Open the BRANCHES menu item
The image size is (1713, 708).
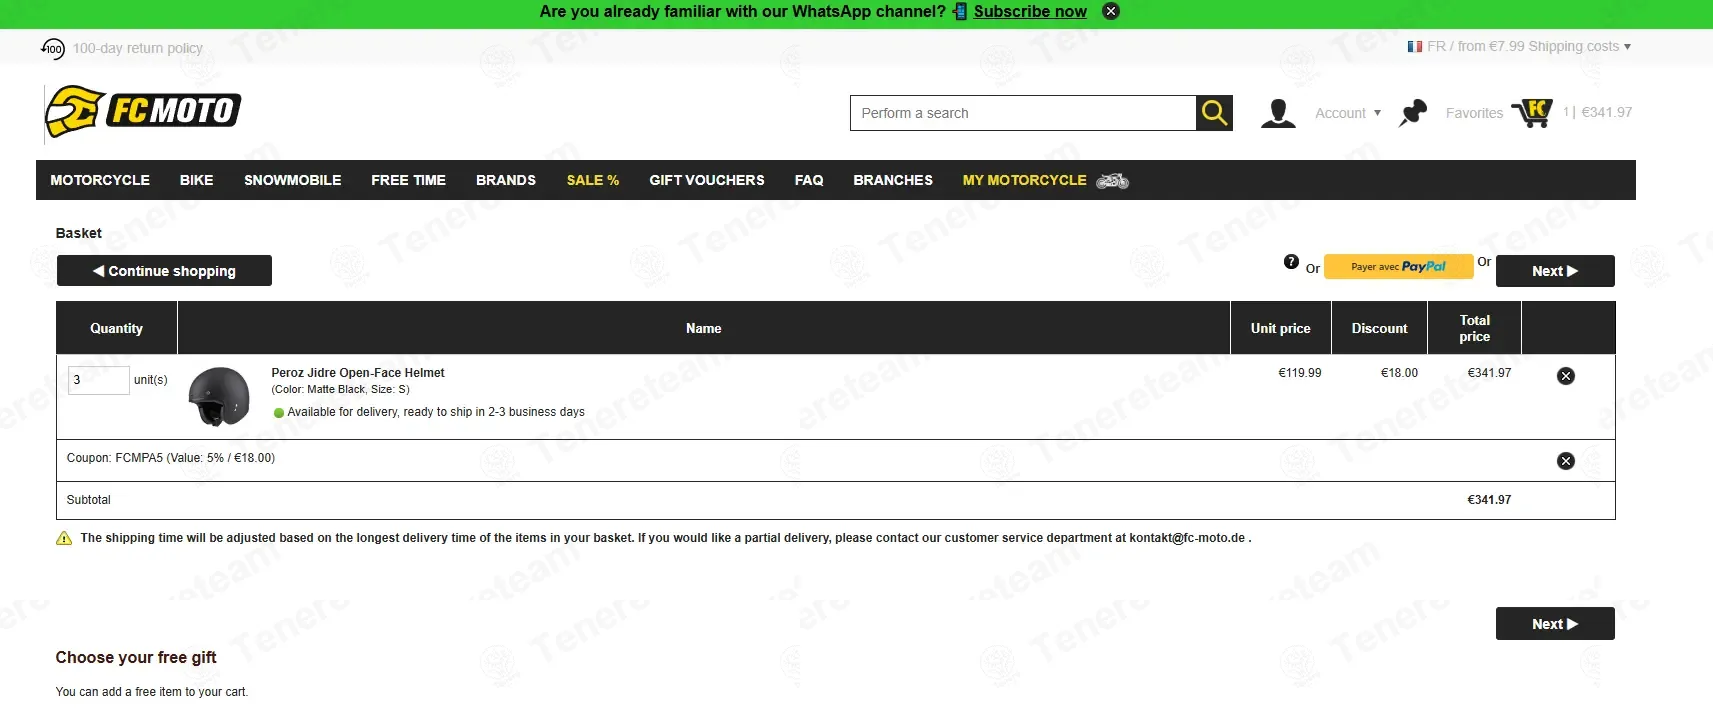893,180
